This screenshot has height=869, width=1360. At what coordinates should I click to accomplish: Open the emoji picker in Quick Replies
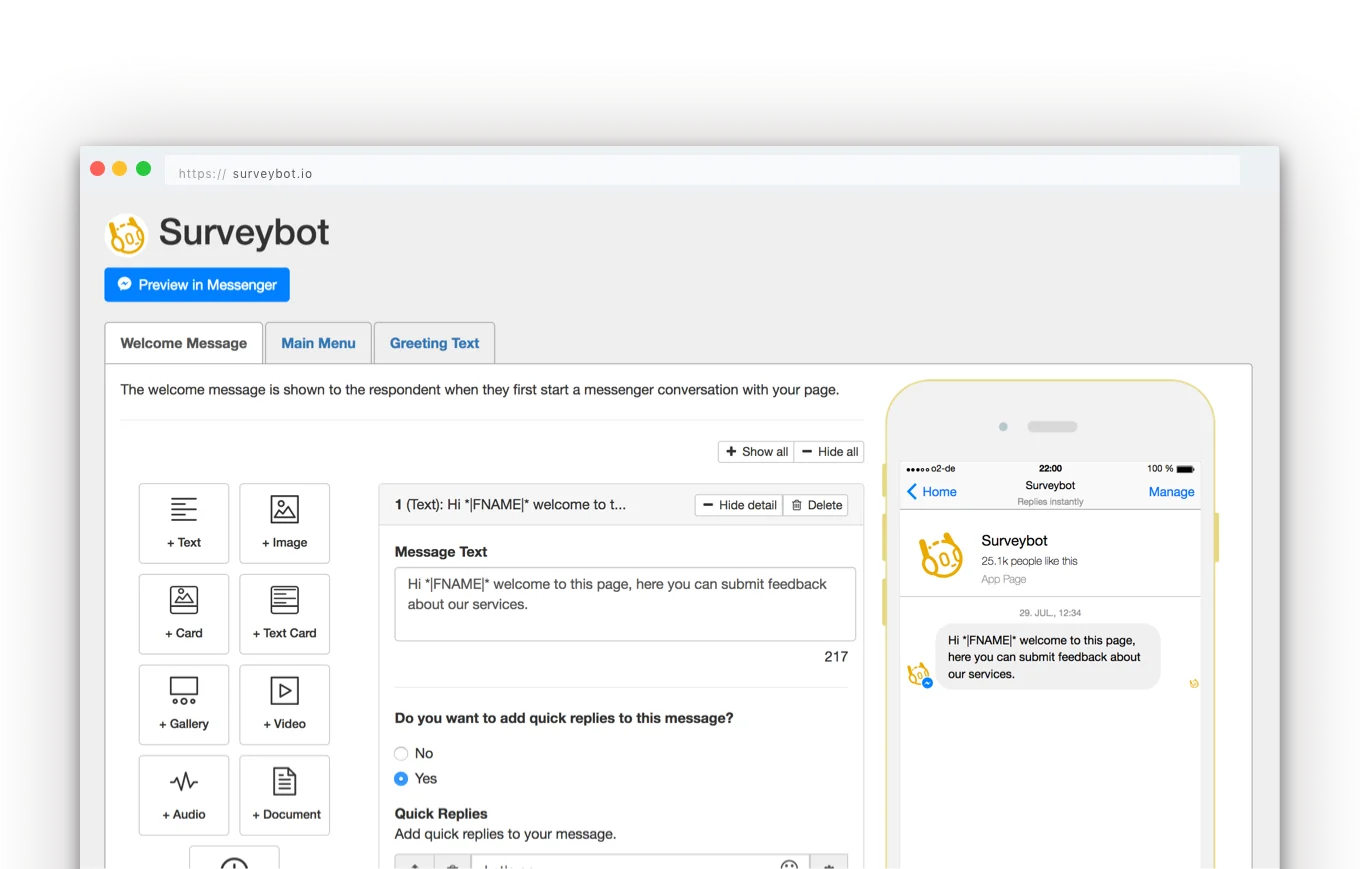[790, 863]
